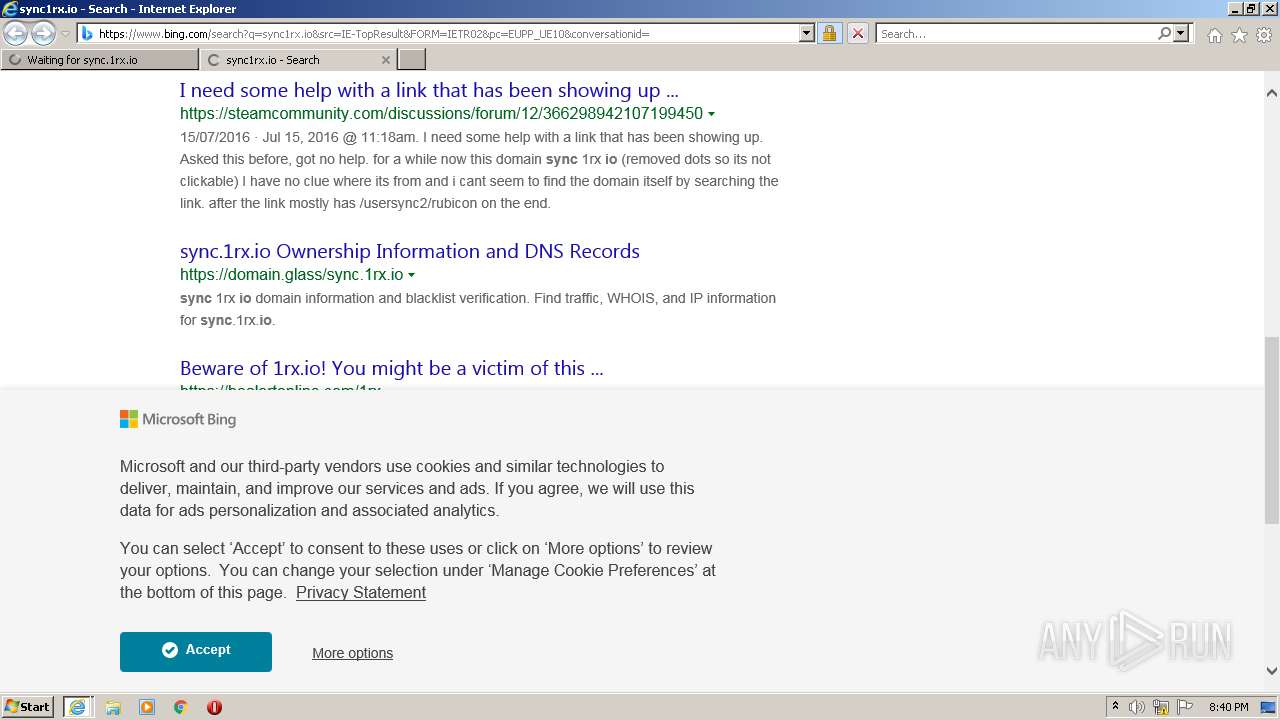Viewport: 1280px width, 720px height.
Task: Click the steamcommunity.com green URL text
Action: coord(441,114)
